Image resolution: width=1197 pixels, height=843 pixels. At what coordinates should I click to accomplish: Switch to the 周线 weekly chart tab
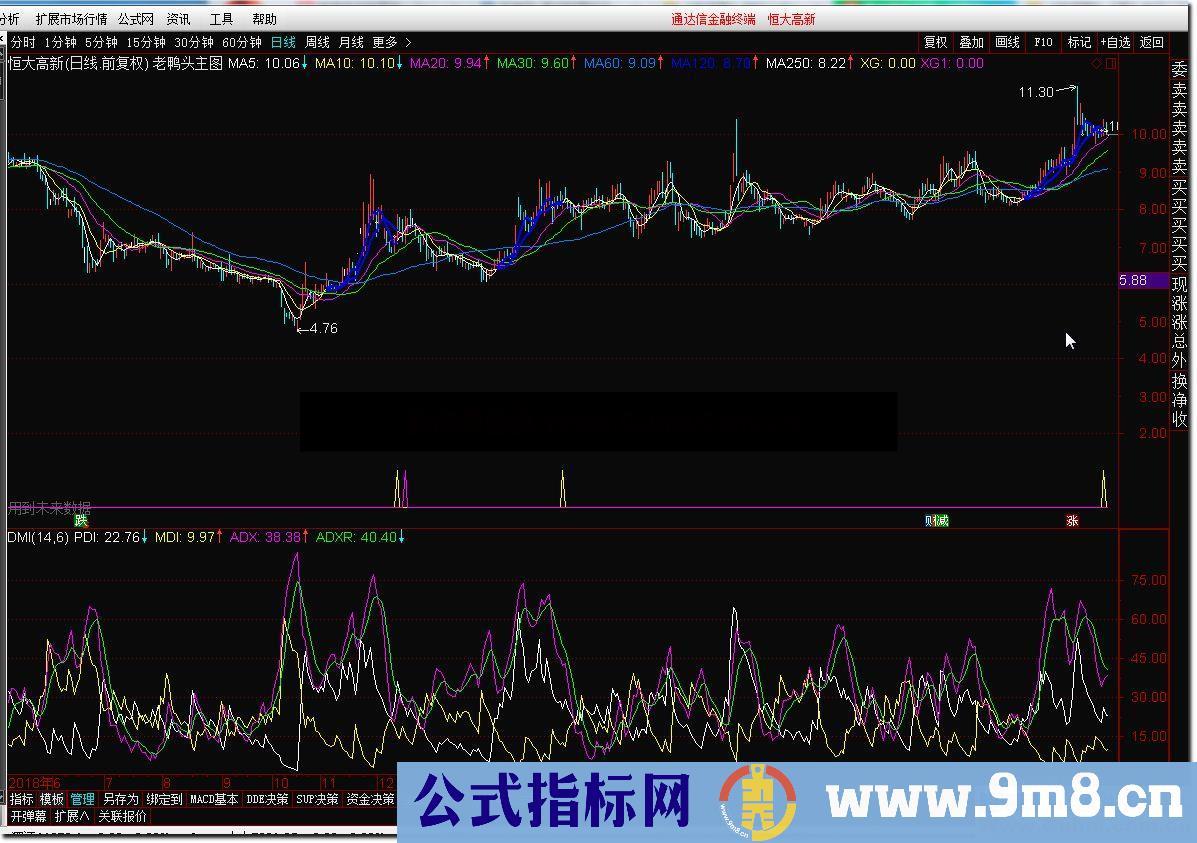click(317, 43)
